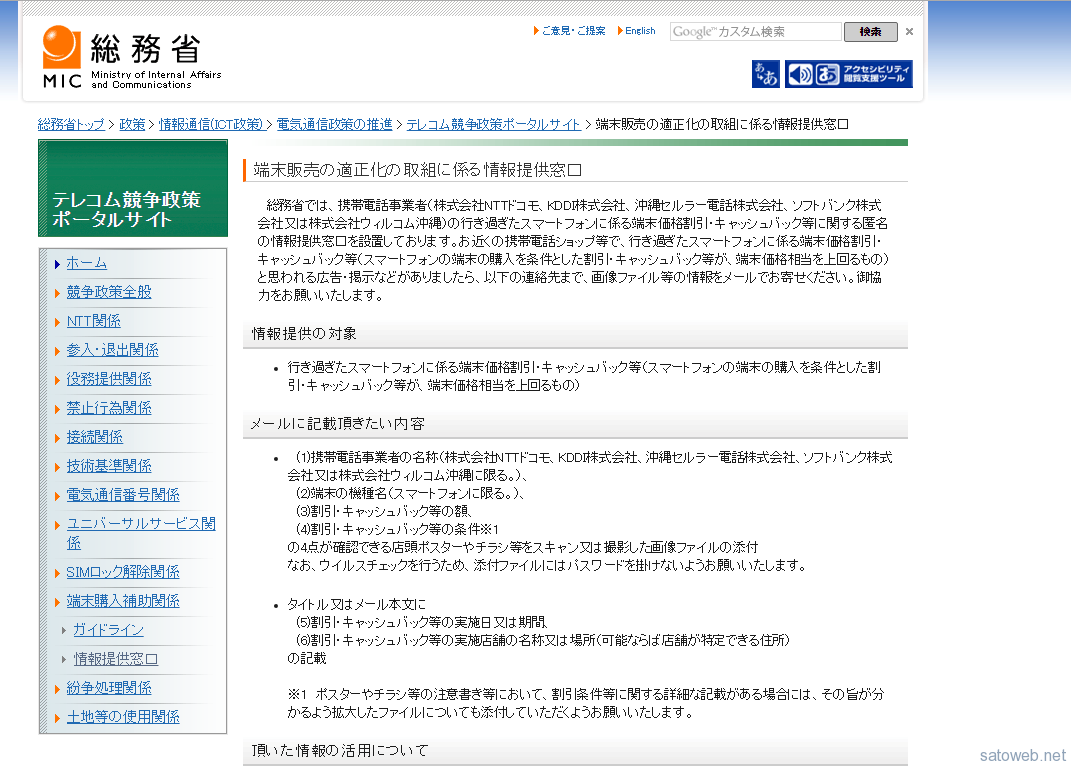Click the page heading 端末販売の適正化の取組に係る情報提供窓口

(417, 170)
